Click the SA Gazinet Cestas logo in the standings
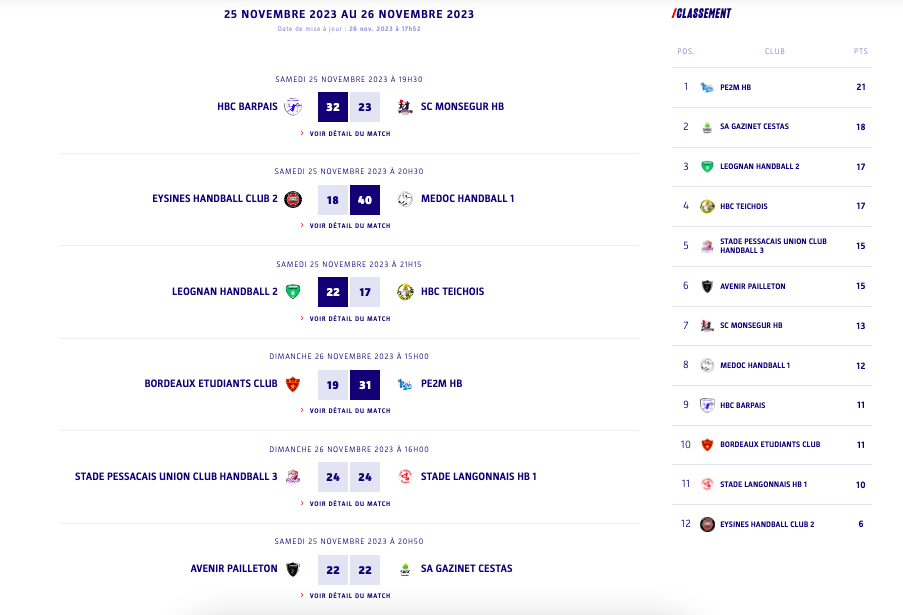Image resolution: width=903 pixels, height=615 pixels. (707, 127)
